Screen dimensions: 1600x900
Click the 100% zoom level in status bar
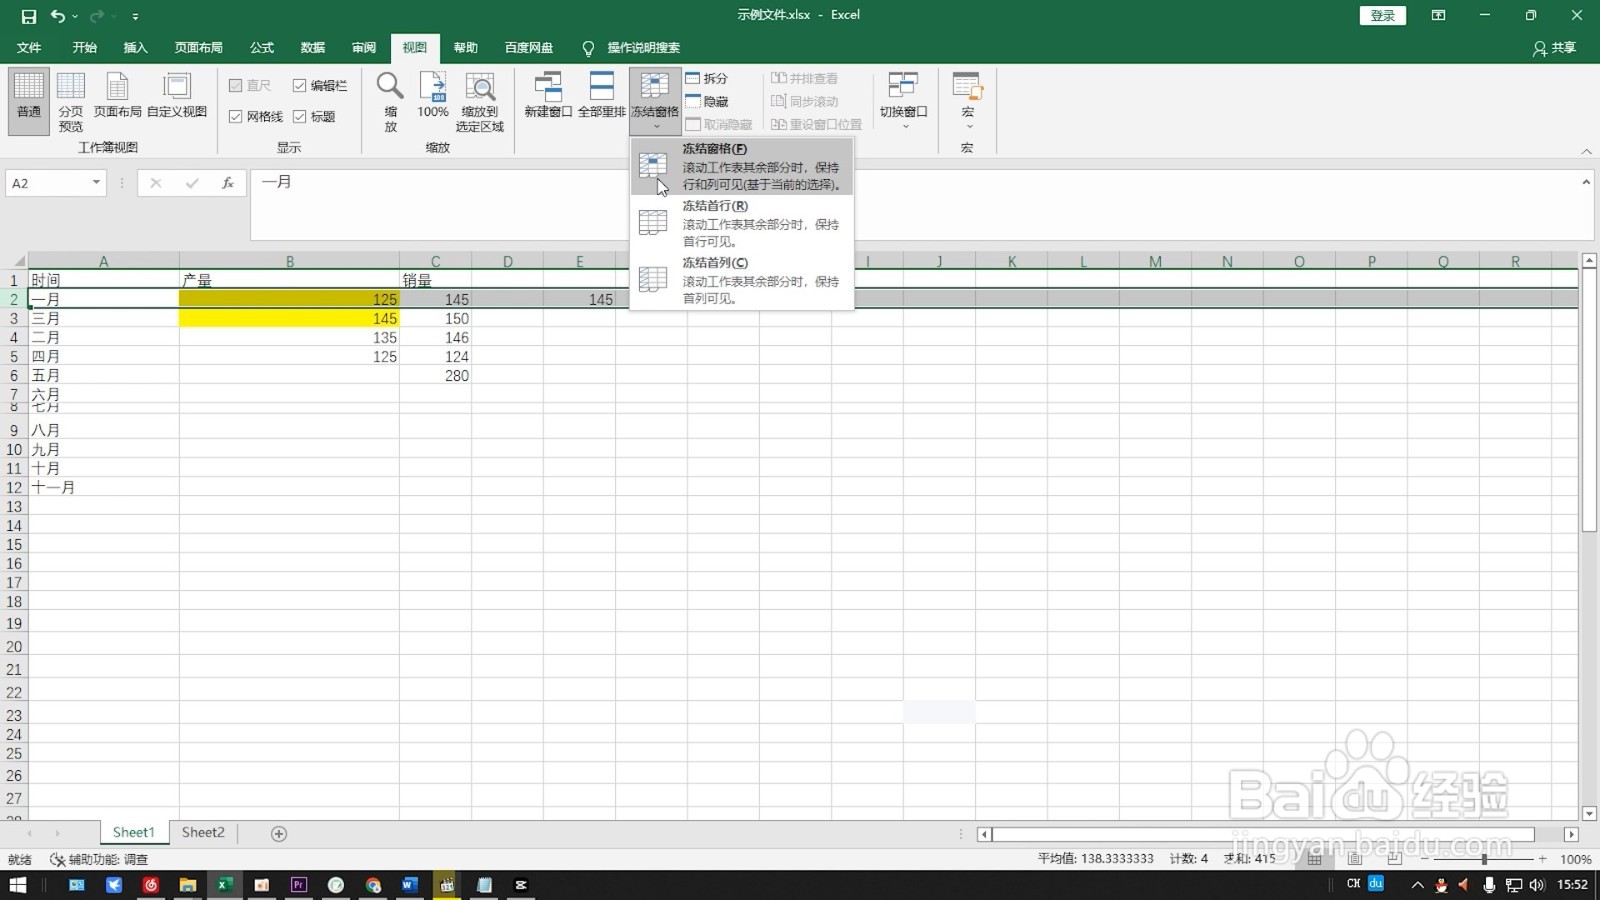point(1575,859)
